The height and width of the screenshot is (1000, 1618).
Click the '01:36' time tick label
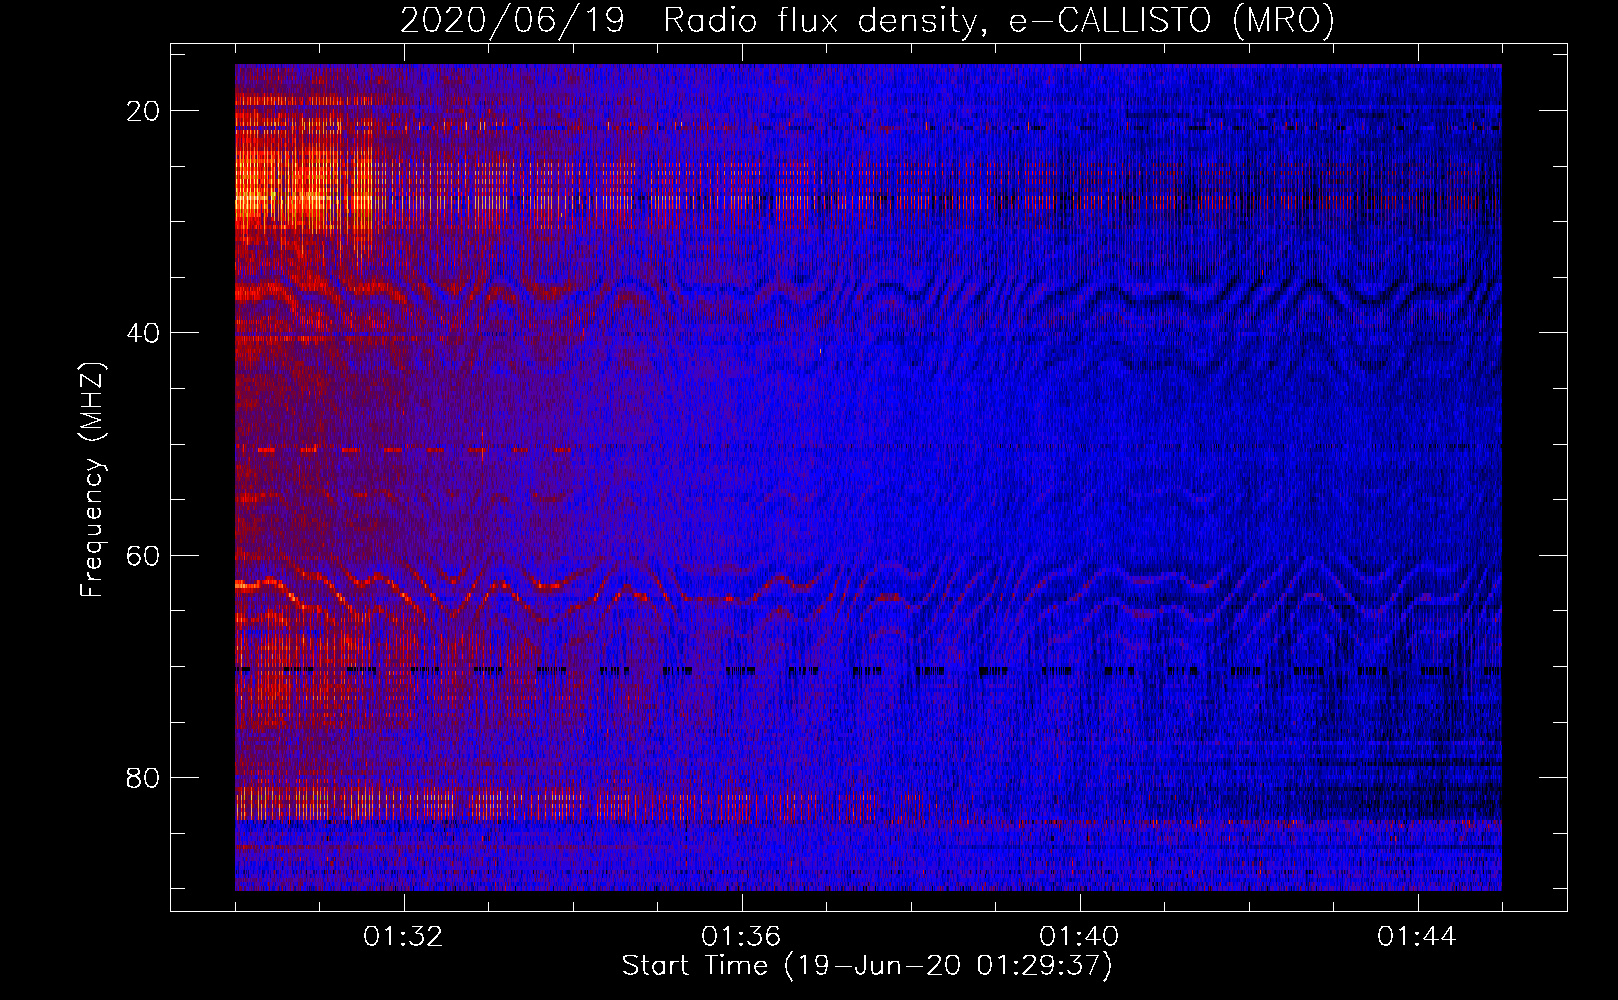[741, 937]
